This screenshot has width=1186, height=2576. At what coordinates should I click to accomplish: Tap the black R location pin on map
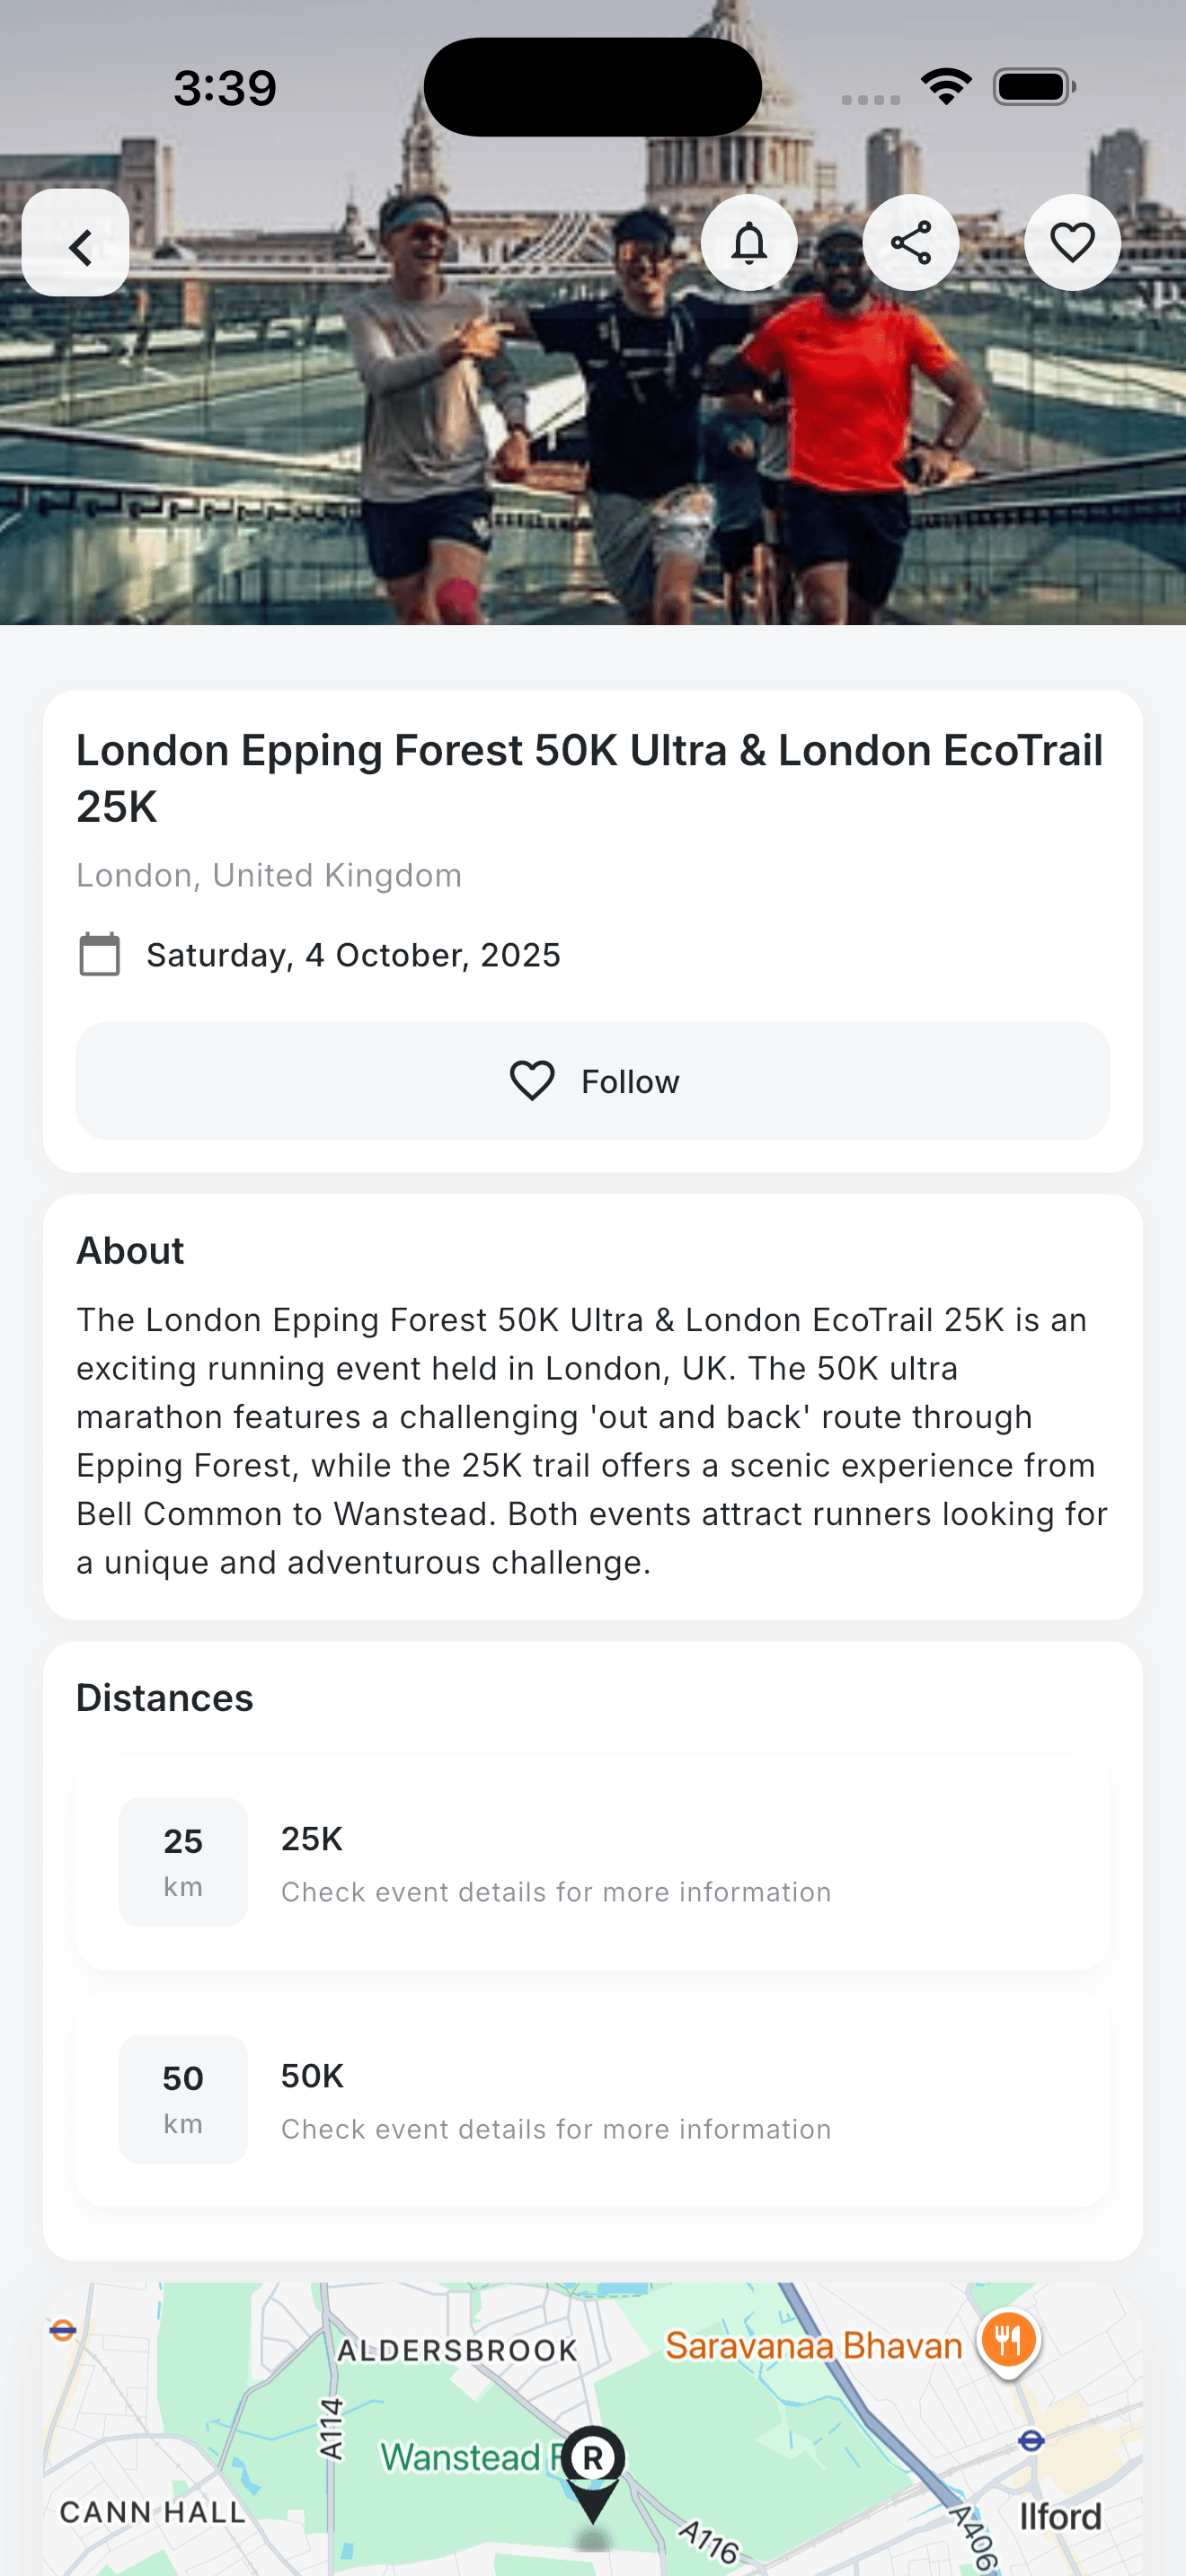point(593,2462)
